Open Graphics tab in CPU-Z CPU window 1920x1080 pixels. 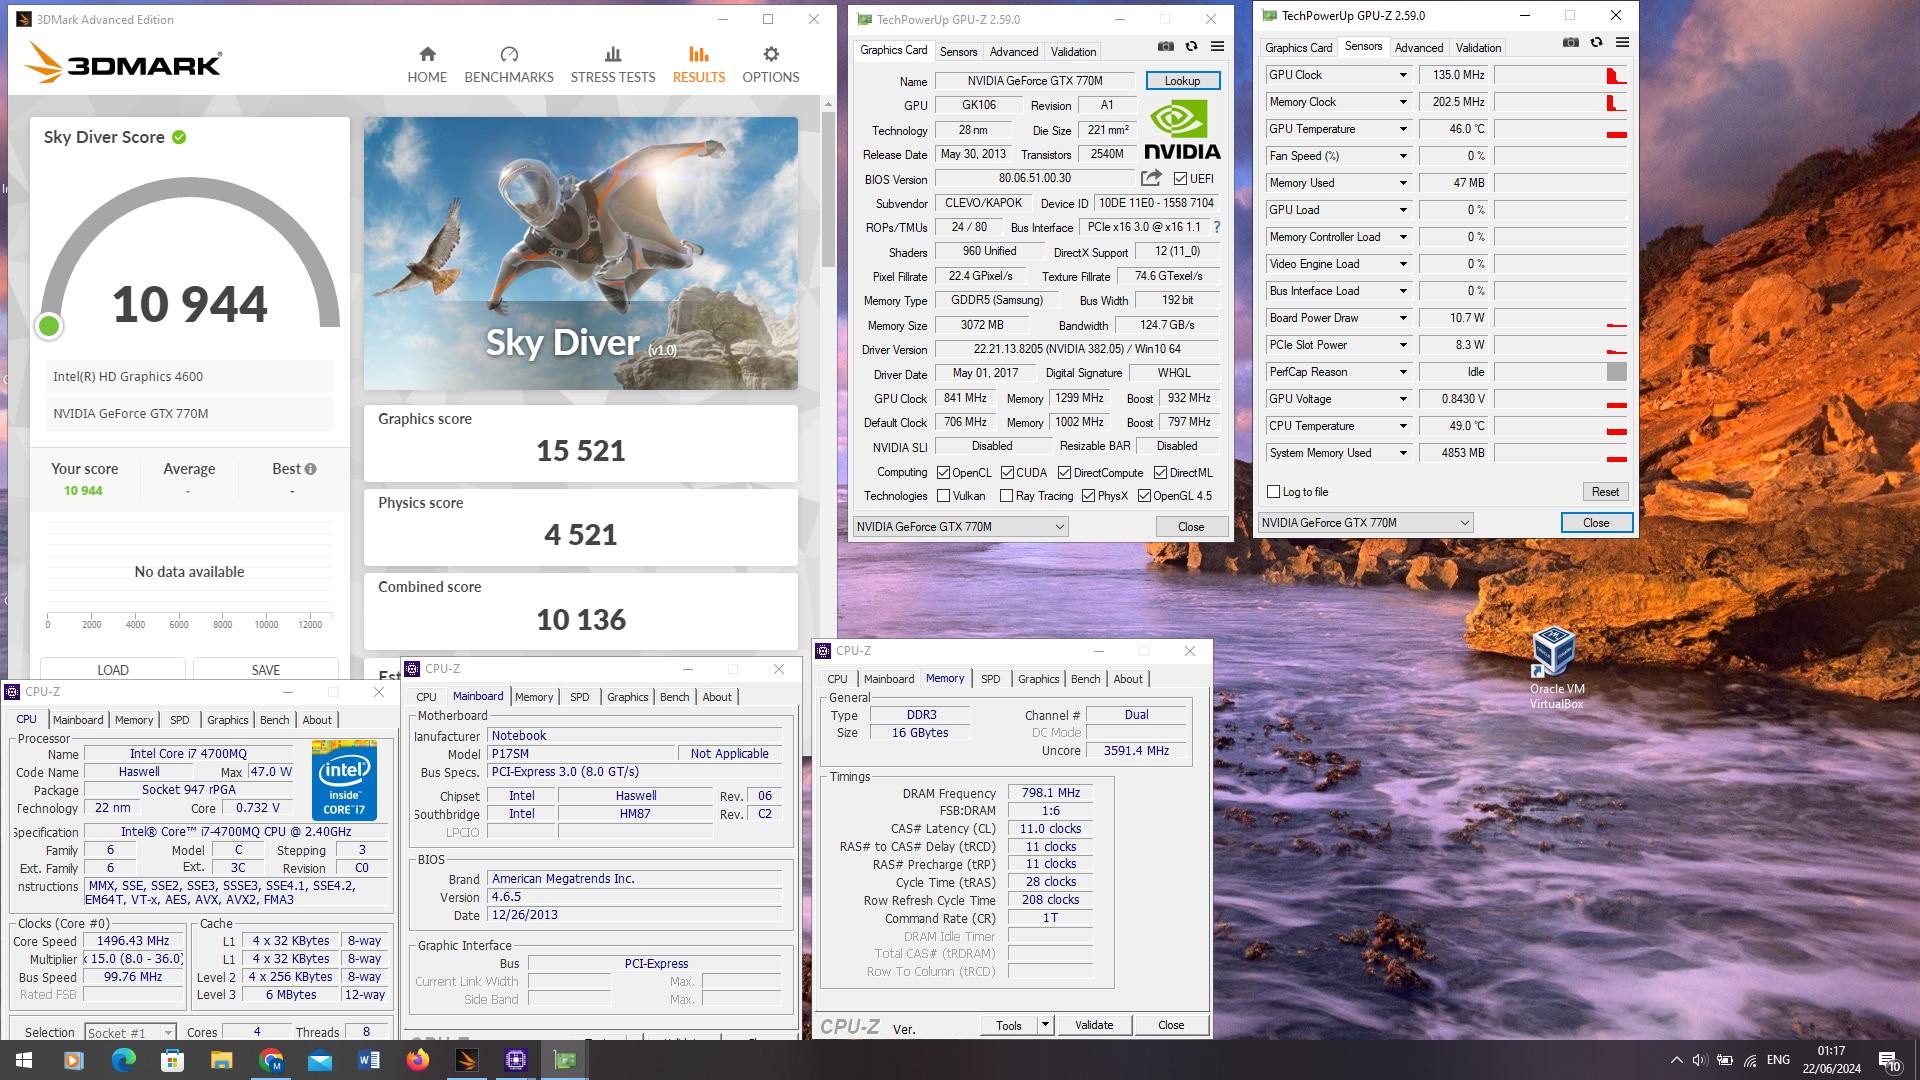coord(227,720)
